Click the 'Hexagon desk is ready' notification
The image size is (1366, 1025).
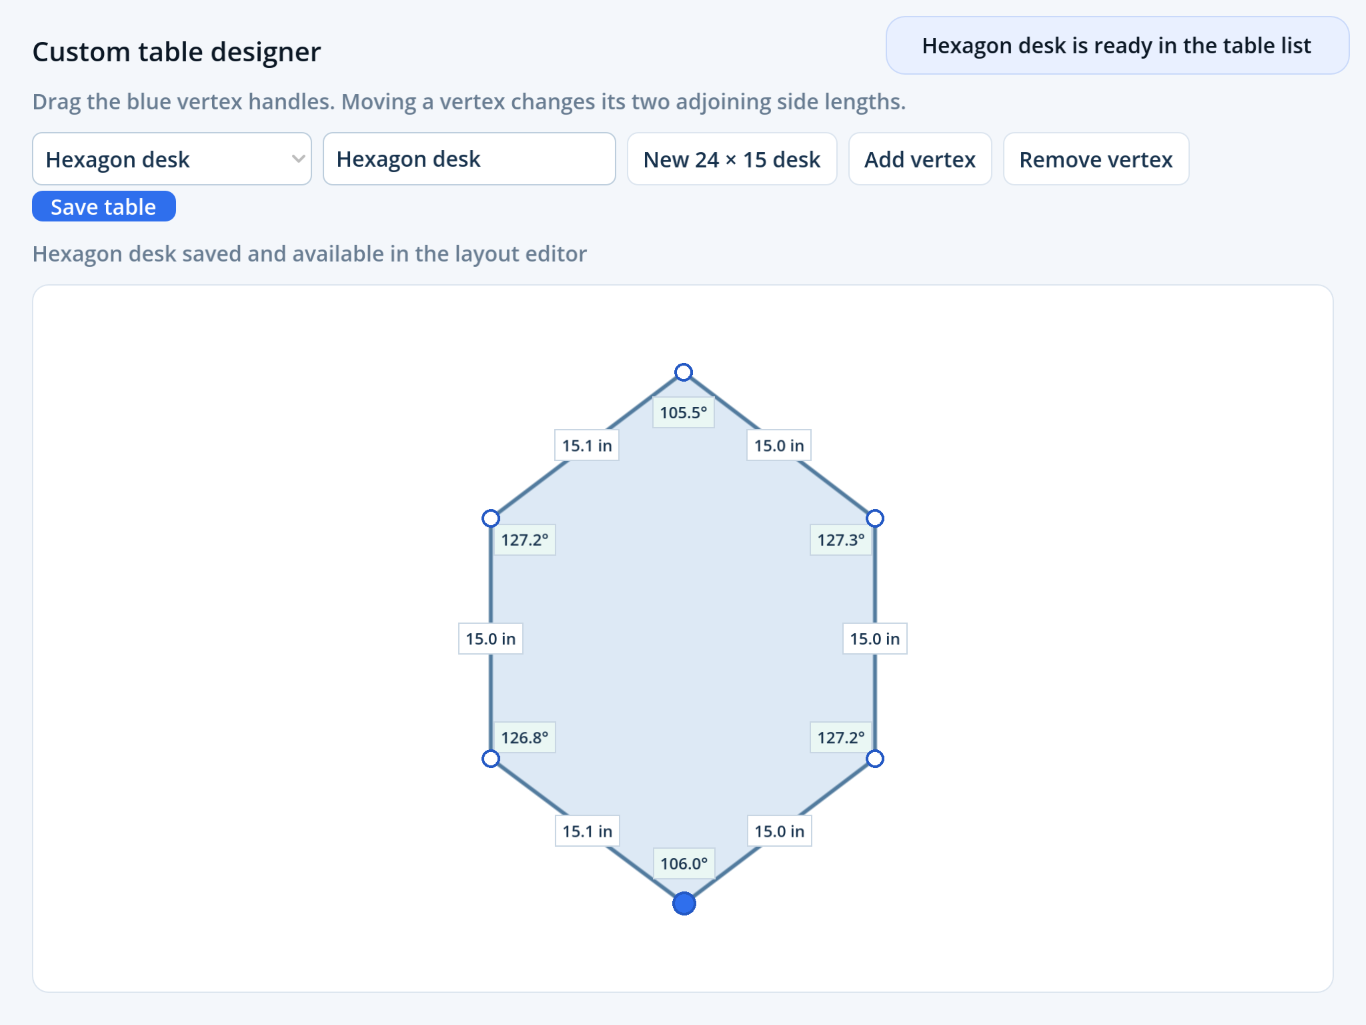coord(1117,46)
